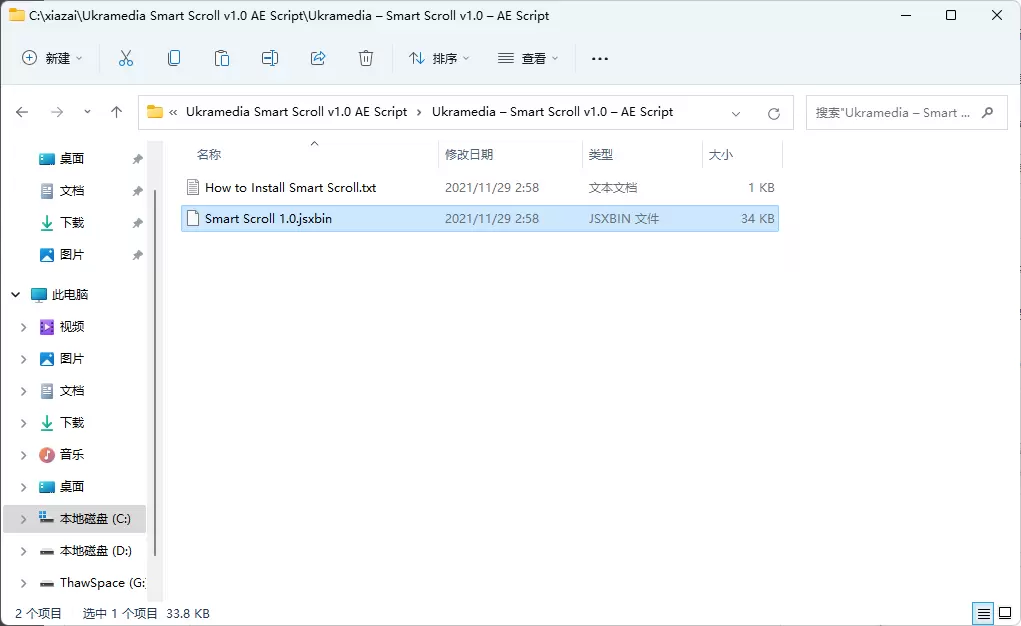Expand the 视频 folder node
The height and width of the screenshot is (626, 1021).
coord(23,327)
